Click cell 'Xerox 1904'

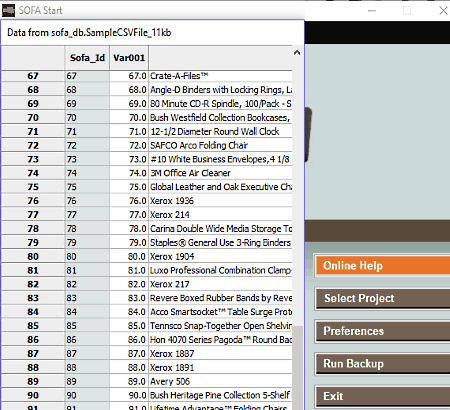click(x=220, y=257)
